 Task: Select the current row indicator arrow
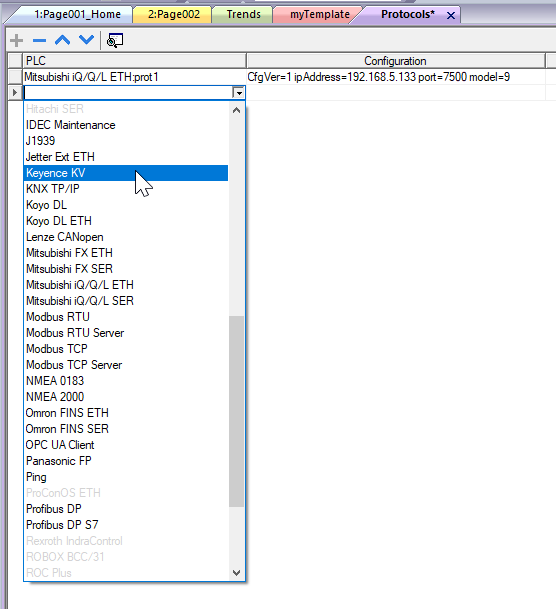coord(15,93)
